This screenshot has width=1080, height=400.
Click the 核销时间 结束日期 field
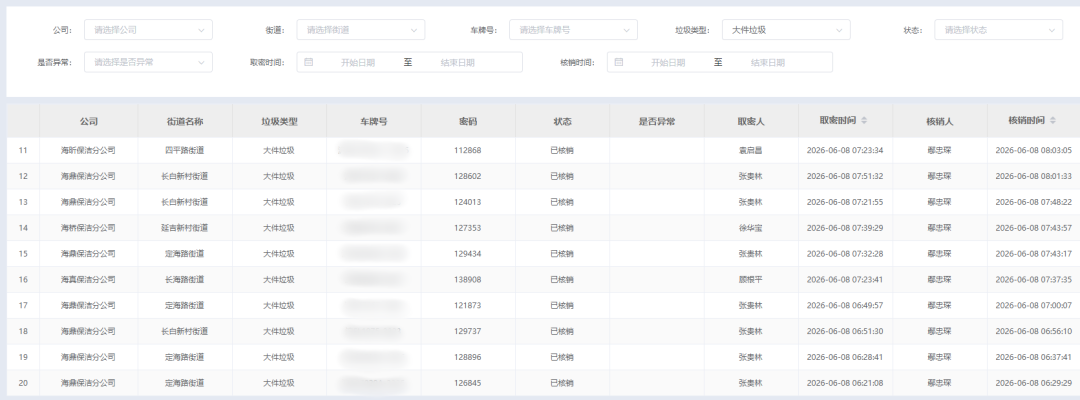pyautogui.click(x=767, y=62)
